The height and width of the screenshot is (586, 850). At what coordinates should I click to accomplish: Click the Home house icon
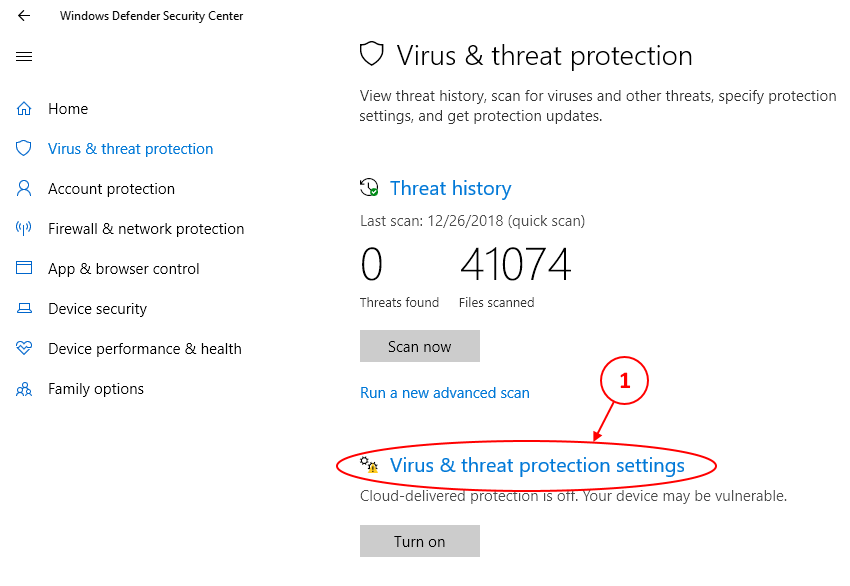pyautogui.click(x=24, y=109)
